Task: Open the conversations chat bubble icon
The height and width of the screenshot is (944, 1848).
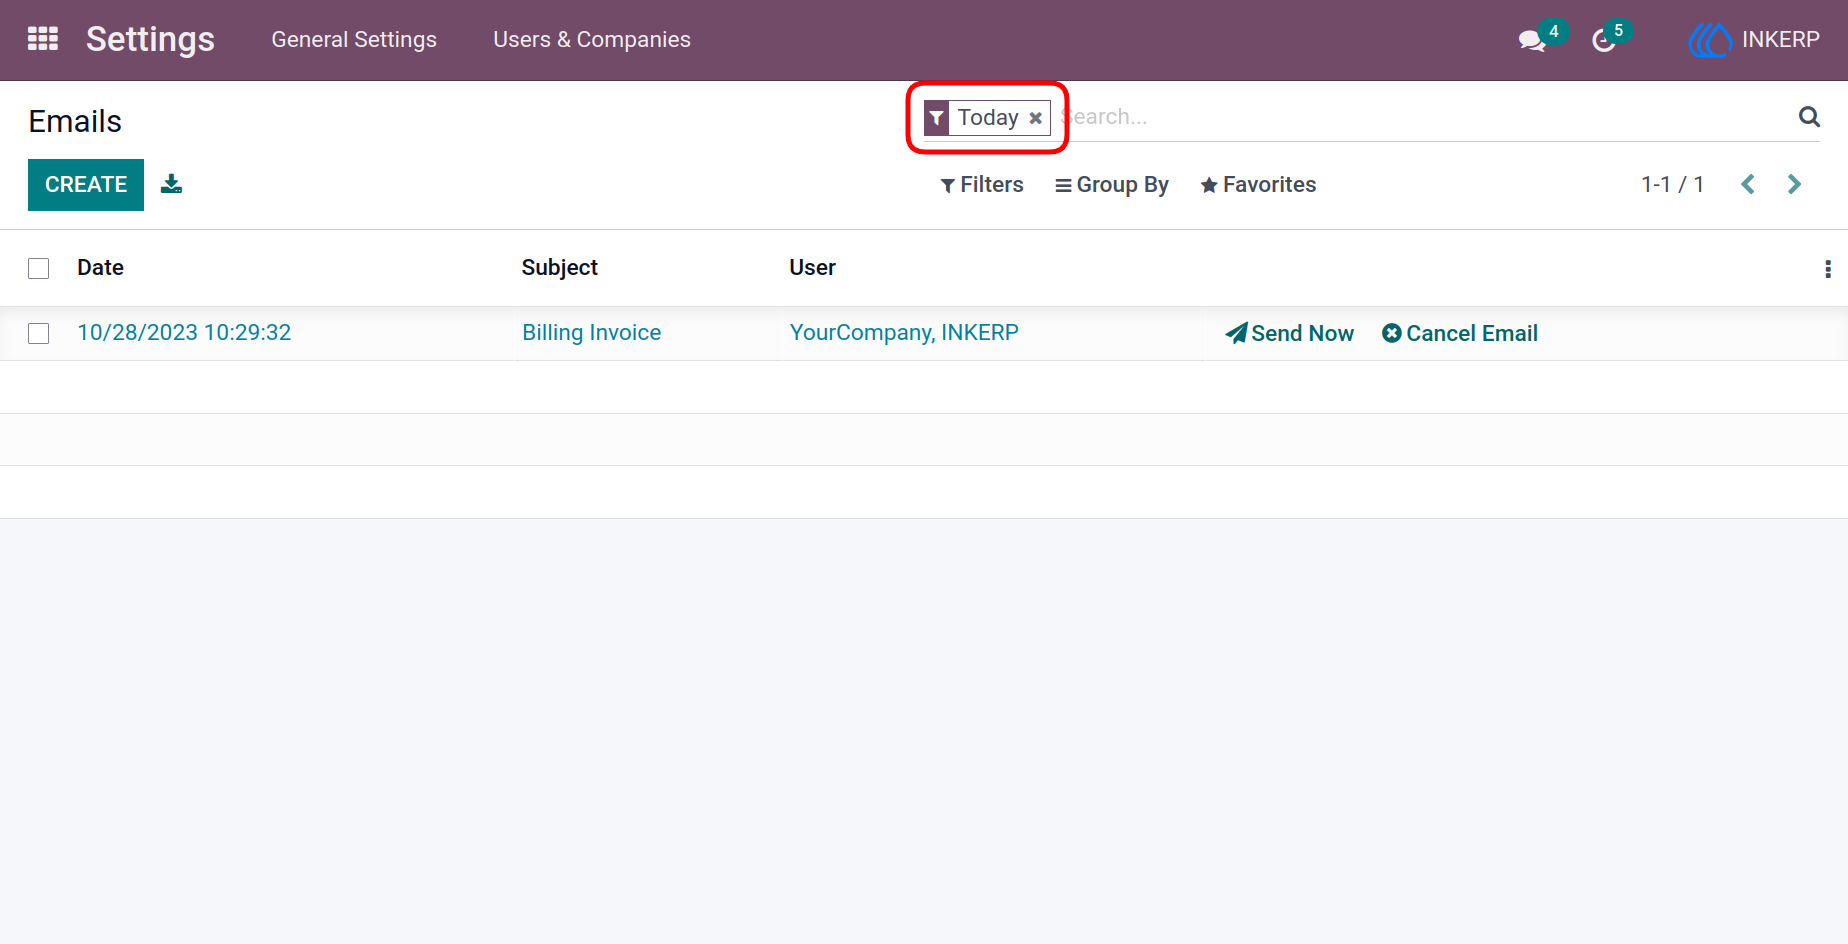Action: coord(1532,41)
